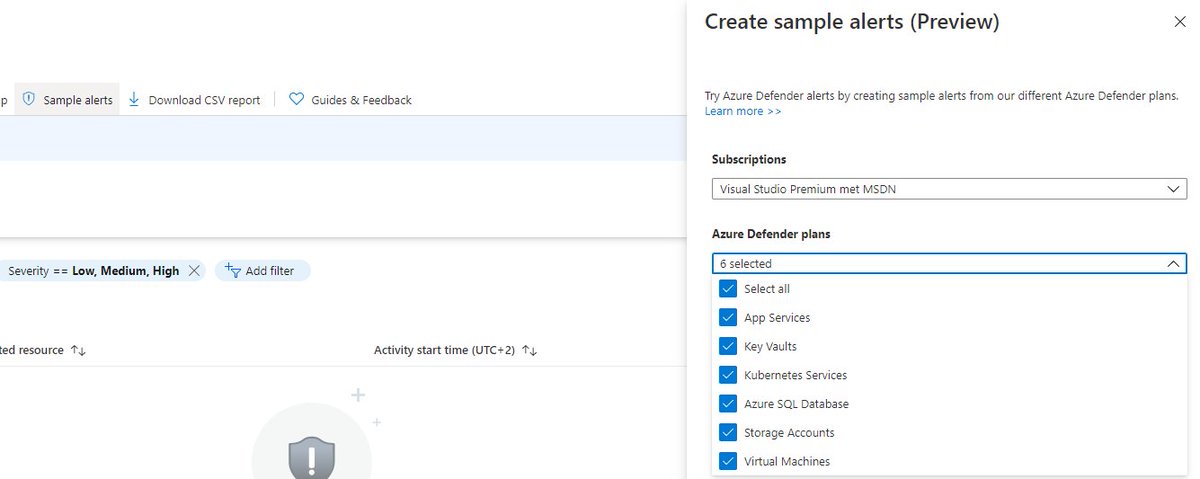This screenshot has width=1200, height=479.
Task: Close the Create sample alerts panel
Action: 1179,22
